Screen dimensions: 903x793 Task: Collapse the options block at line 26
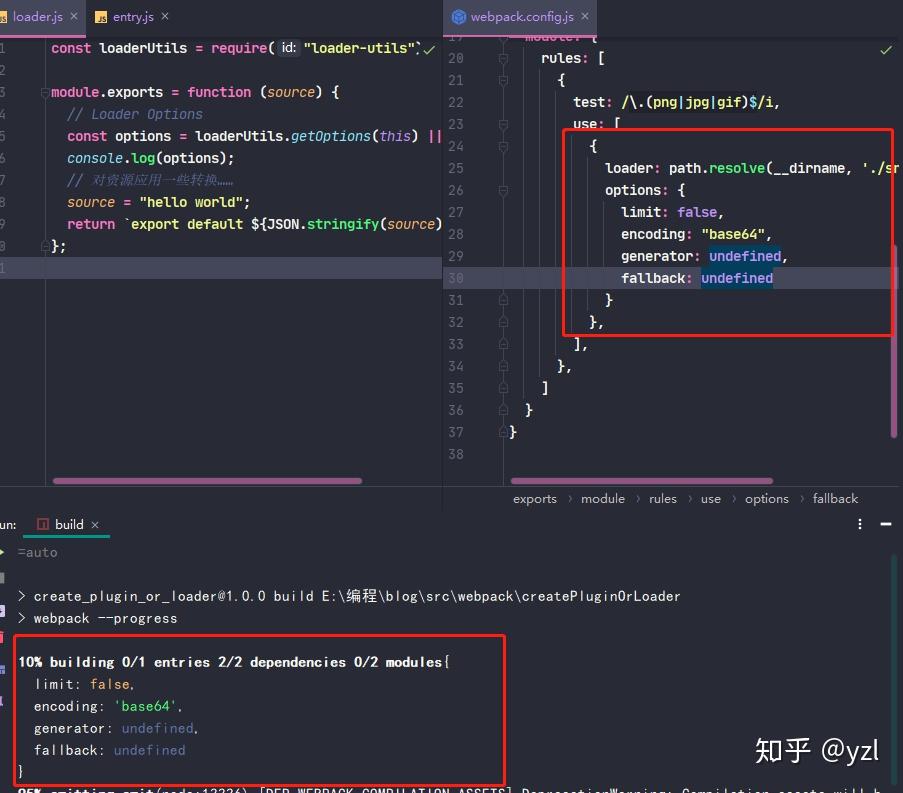pyautogui.click(x=503, y=191)
